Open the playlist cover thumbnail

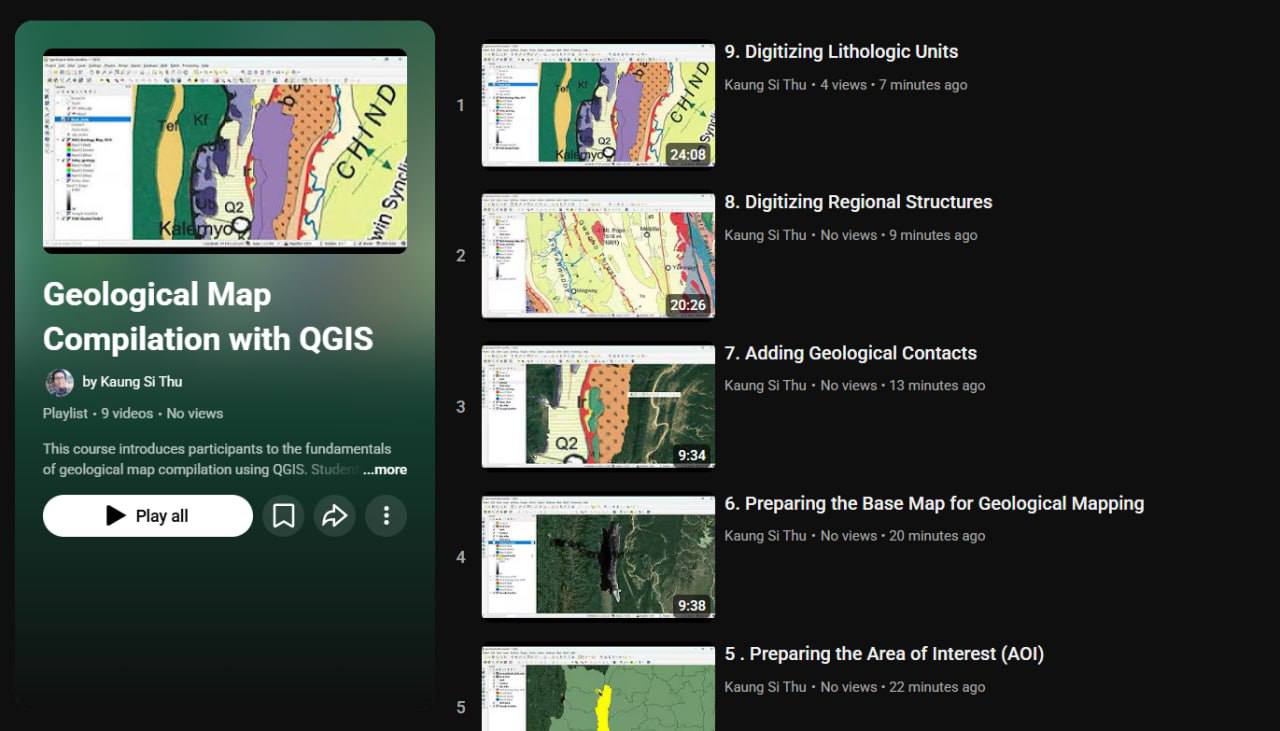(x=225, y=151)
